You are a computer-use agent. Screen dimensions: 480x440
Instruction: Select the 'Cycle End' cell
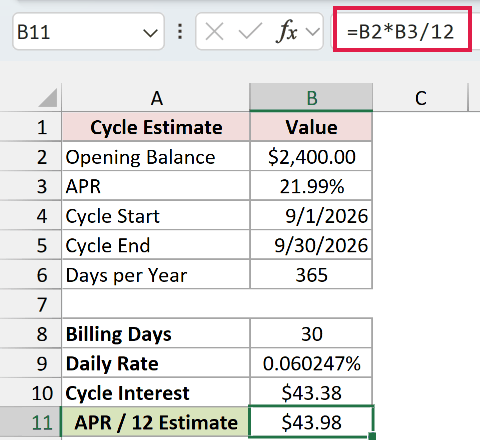[x=156, y=245]
